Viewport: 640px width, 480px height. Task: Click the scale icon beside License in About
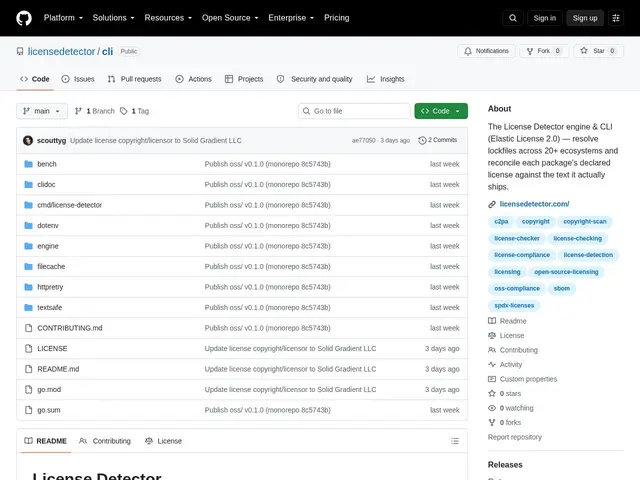click(x=492, y=336)
